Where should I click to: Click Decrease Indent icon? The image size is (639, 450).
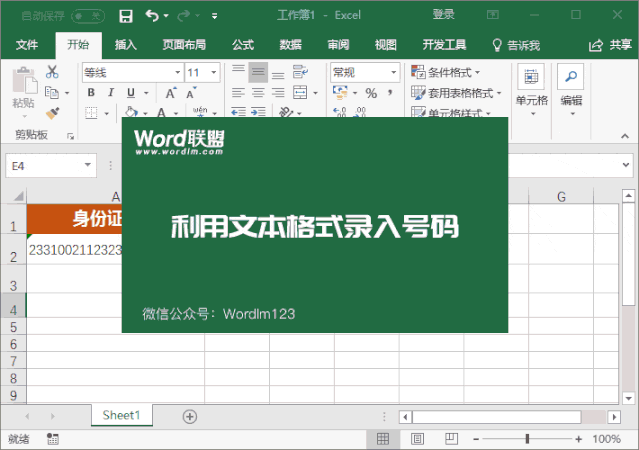[x=238, y=111]
